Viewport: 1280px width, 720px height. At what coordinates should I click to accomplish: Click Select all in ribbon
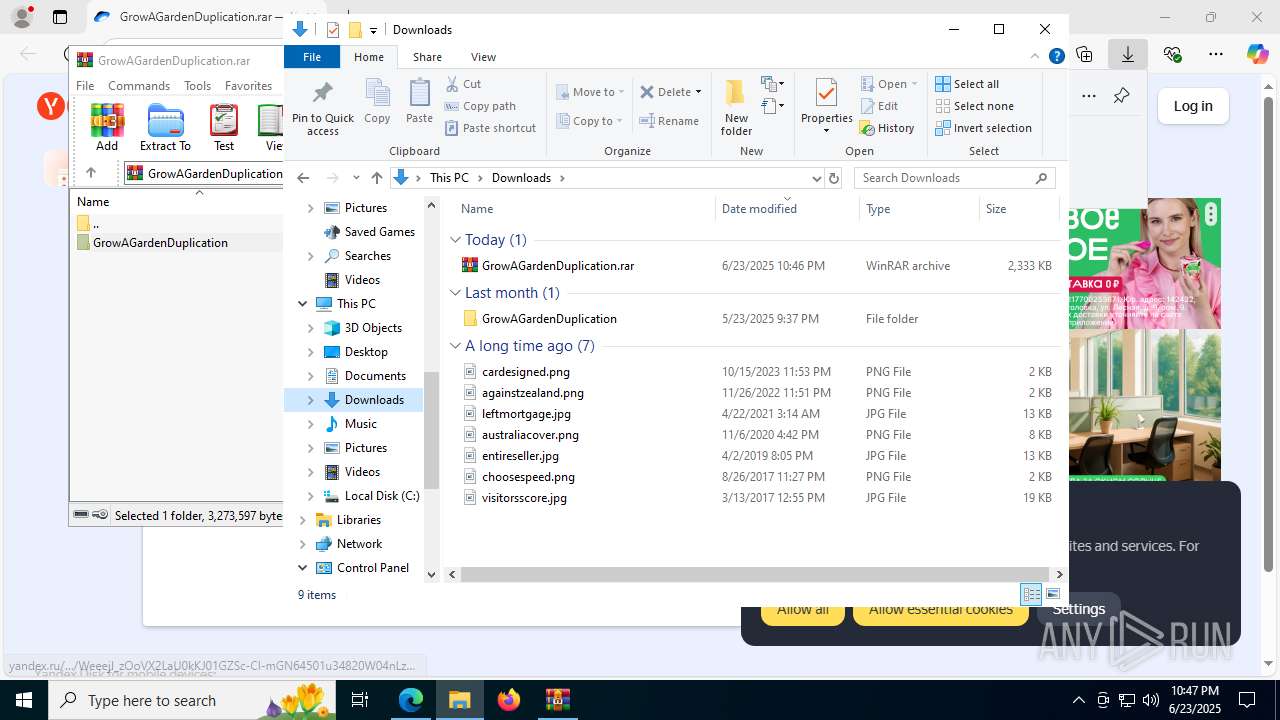pyautogui.click(x=967, y=84)
